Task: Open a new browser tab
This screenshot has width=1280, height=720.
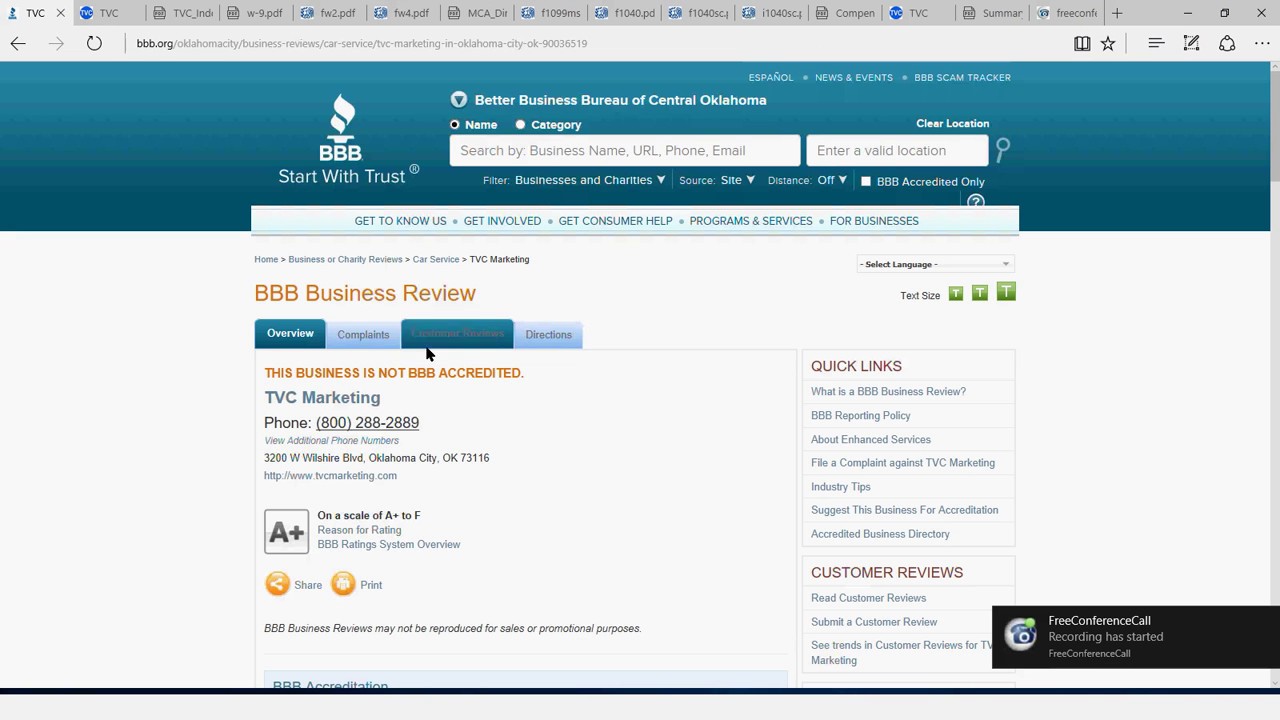Action: (1117, 13)
